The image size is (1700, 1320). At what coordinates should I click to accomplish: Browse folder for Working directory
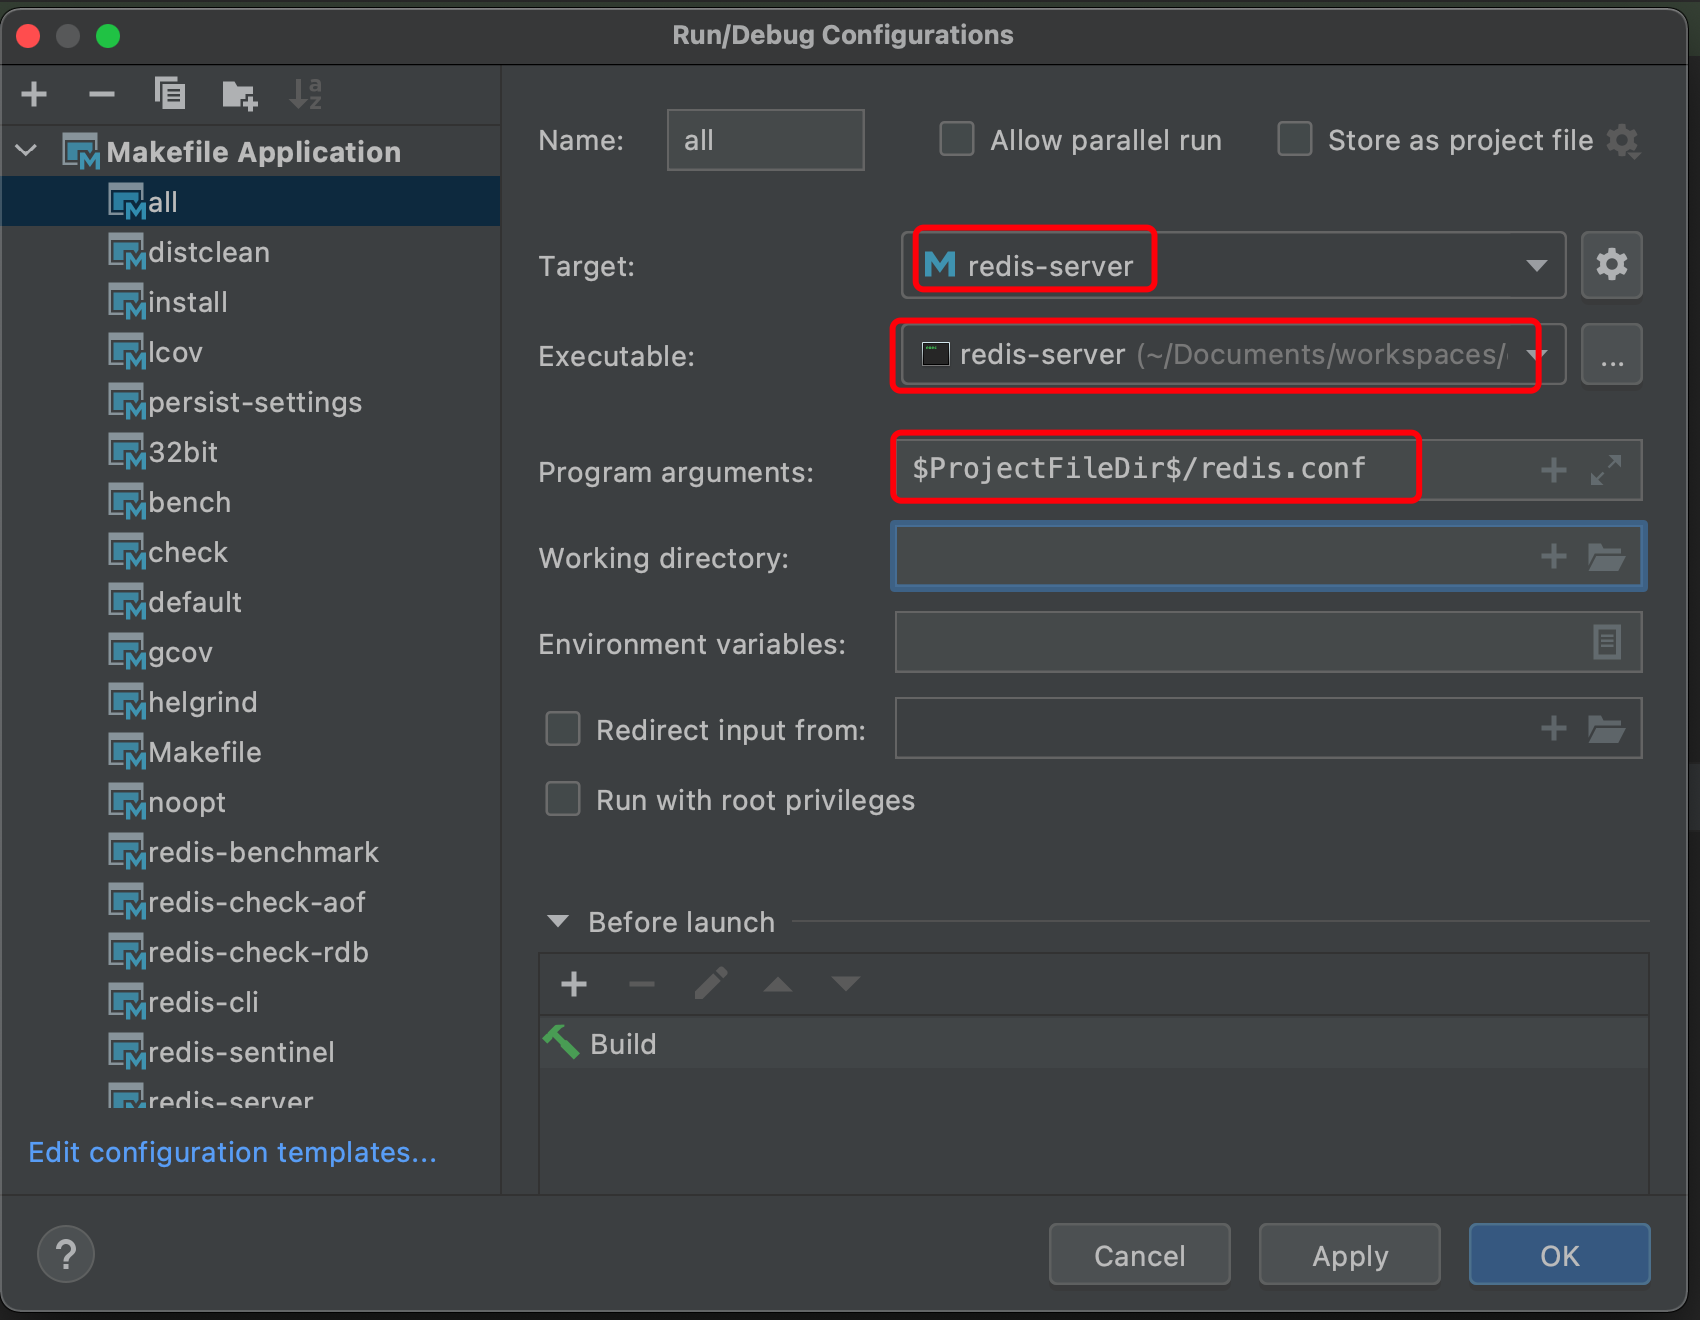pos(1606,557)
